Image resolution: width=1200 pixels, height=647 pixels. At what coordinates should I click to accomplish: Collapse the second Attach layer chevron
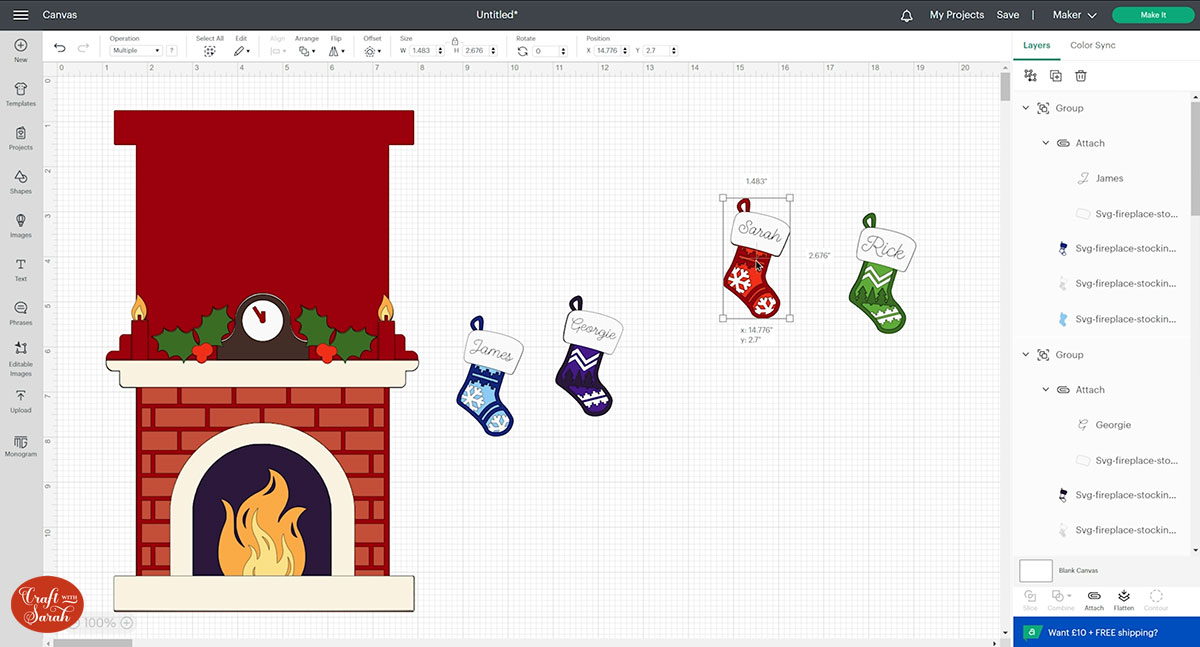[1046, 390]
